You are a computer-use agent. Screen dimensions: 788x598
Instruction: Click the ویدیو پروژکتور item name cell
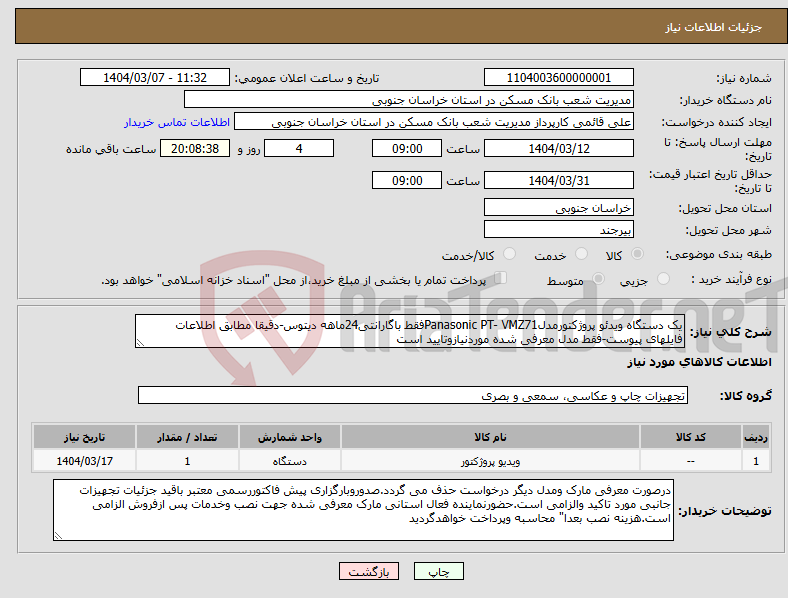490,461
